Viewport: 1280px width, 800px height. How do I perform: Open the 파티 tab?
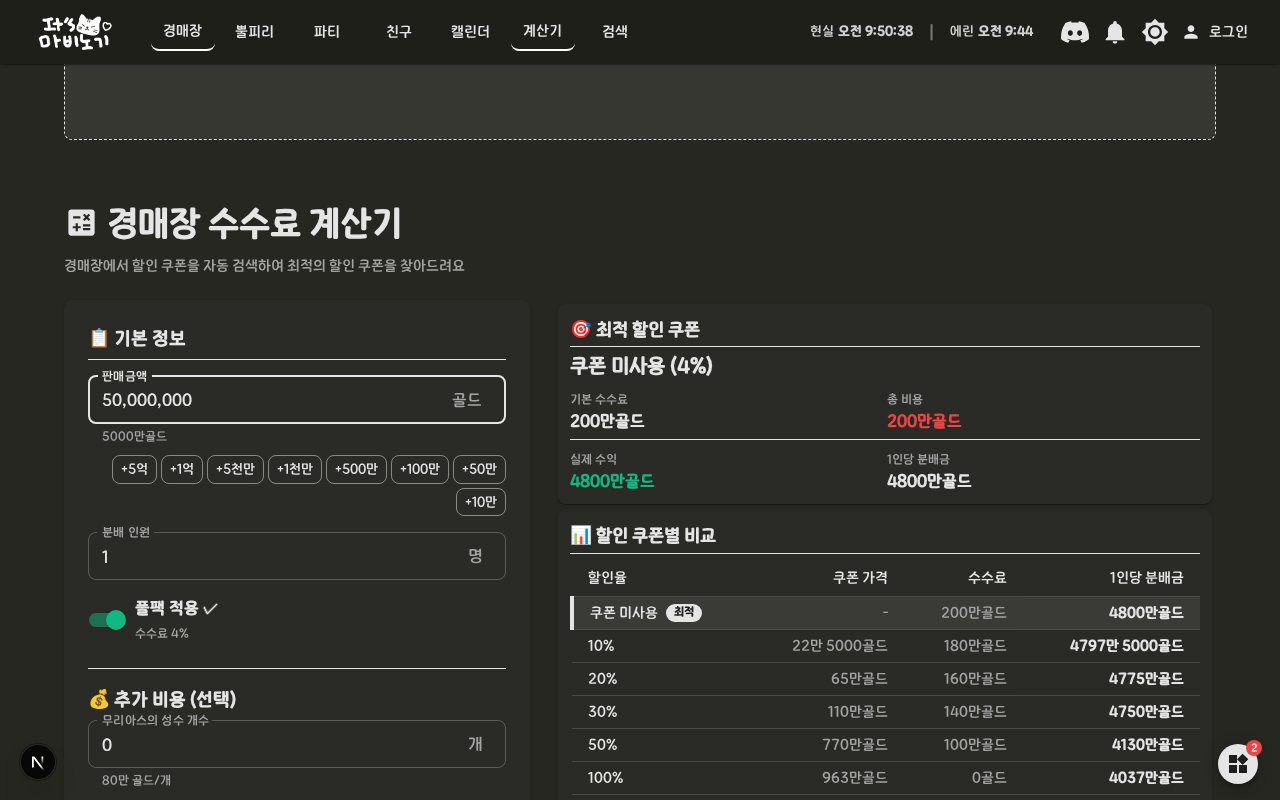pyautogui.click(x=327, y=31)
